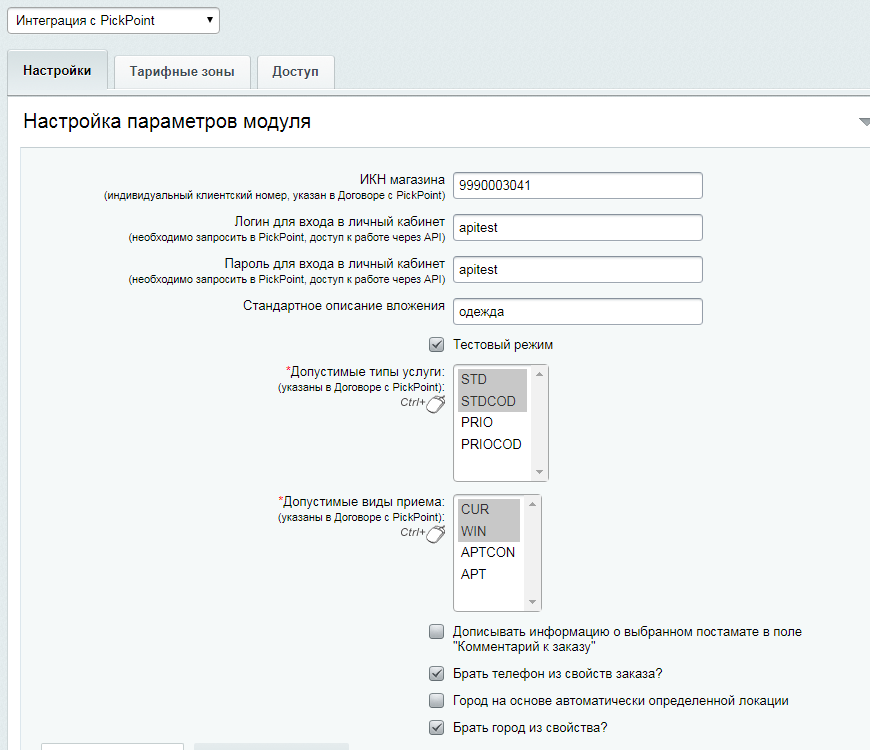Click the Тестовый режим label text
Viewport: 870px width, 750px height.
click(503, 344)
